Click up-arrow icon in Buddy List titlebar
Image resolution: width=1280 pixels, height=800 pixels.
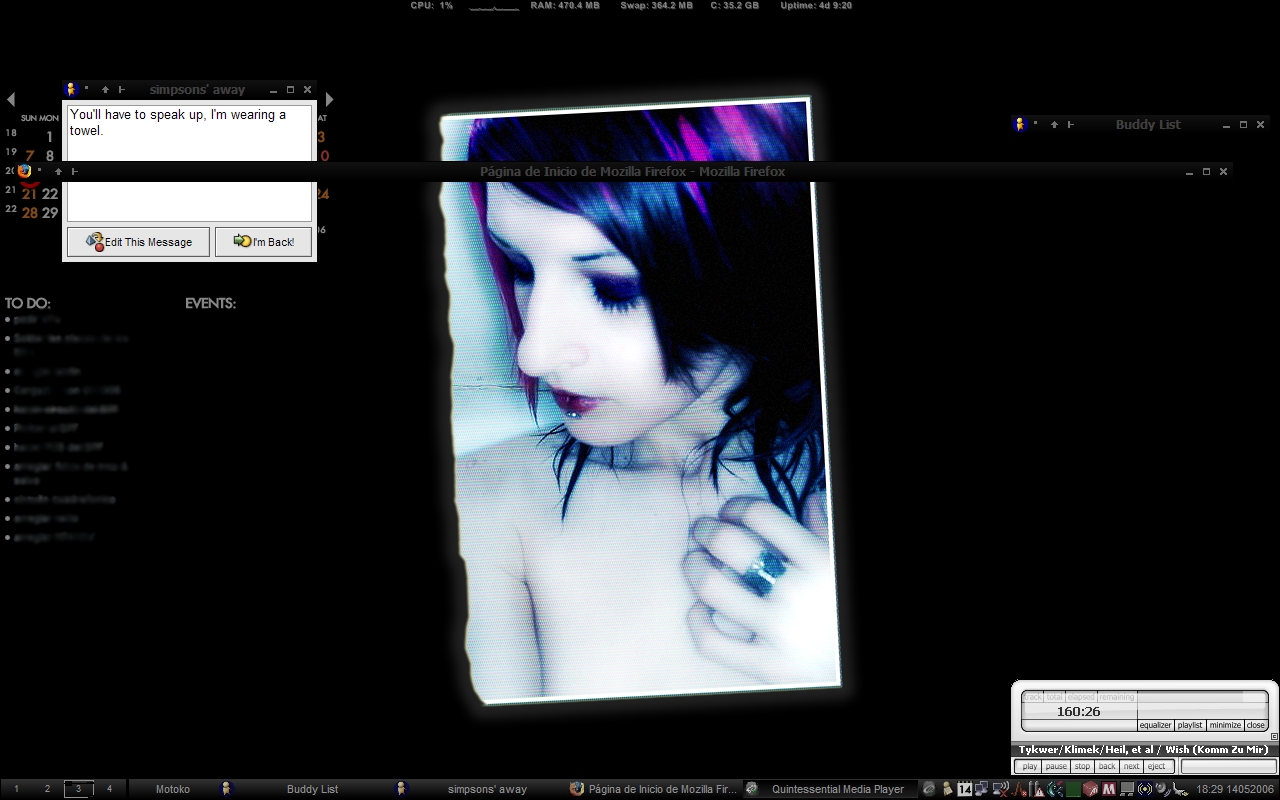[x=1054, y=125]
